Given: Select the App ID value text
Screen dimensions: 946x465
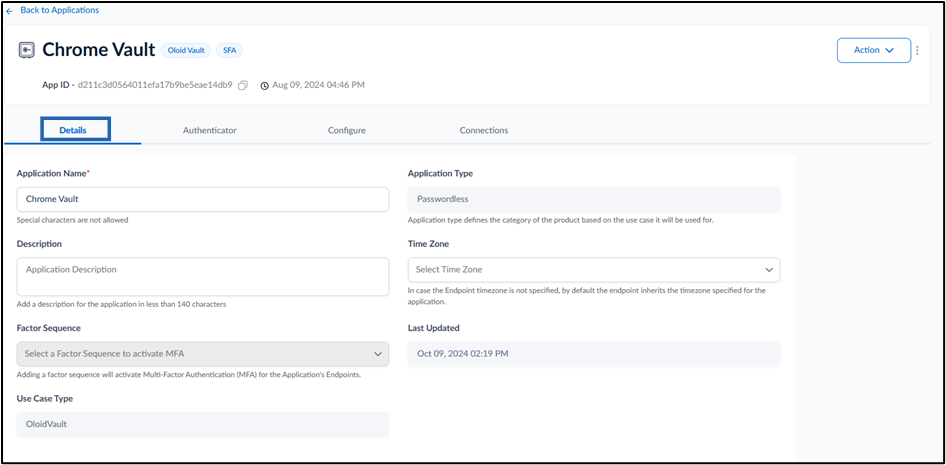Looking at the screenshot, I should tap(155, 85).
